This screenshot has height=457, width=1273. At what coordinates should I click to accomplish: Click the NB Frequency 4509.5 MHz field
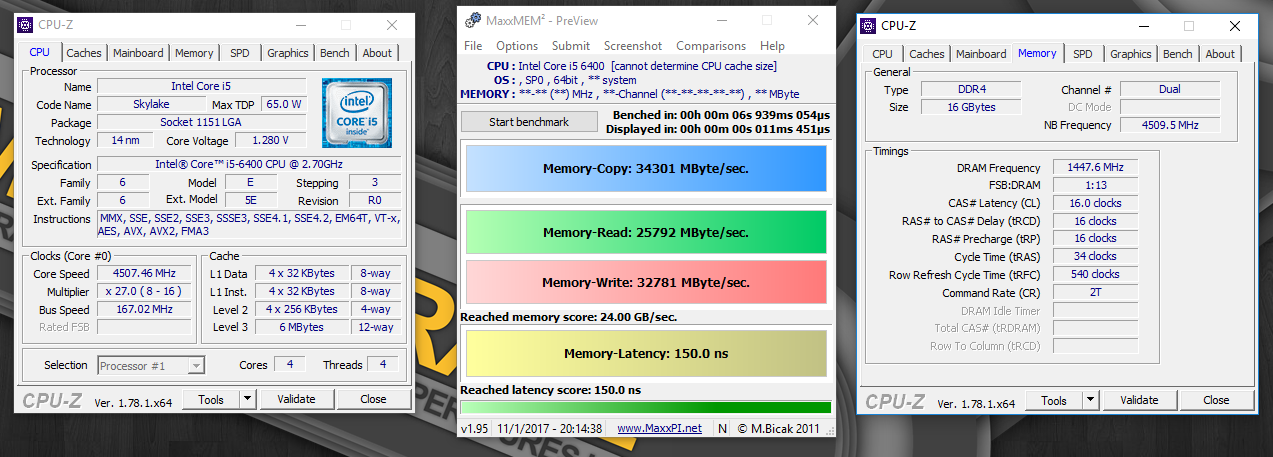point(1170,125)
